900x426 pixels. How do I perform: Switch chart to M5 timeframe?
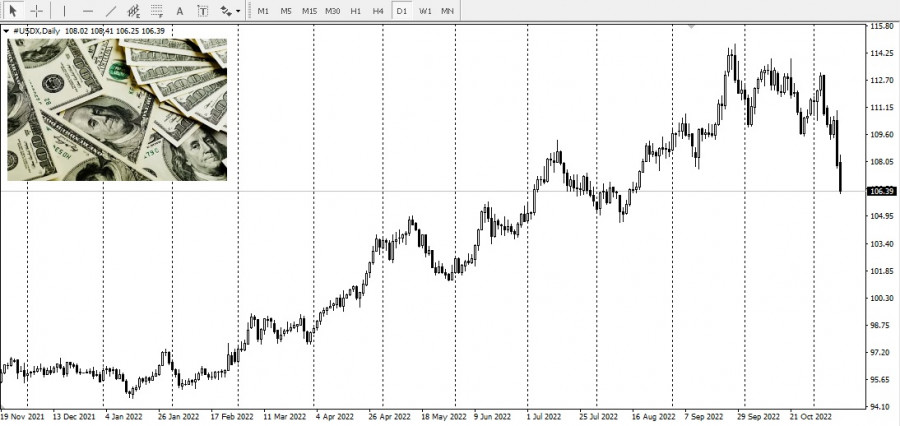[x=286, y=11]
